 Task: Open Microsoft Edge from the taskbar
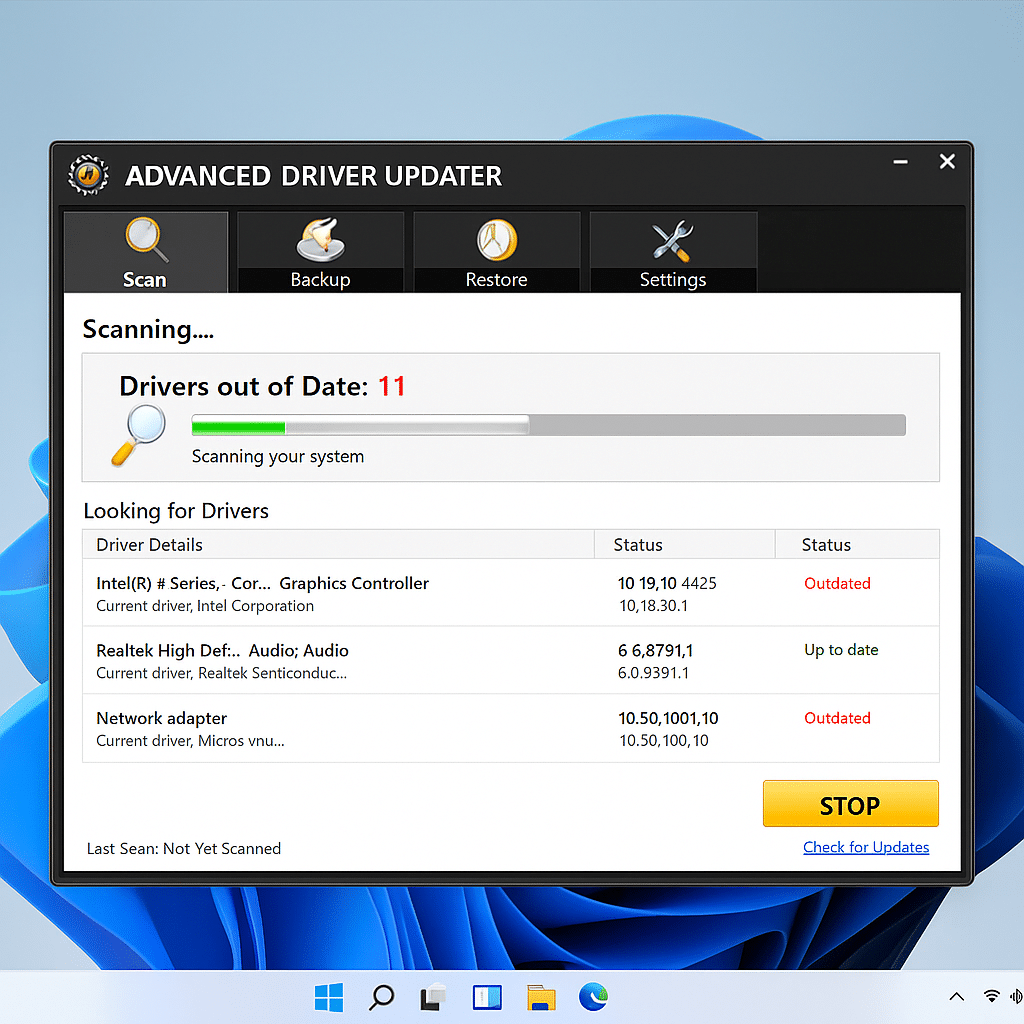point(594,997)
